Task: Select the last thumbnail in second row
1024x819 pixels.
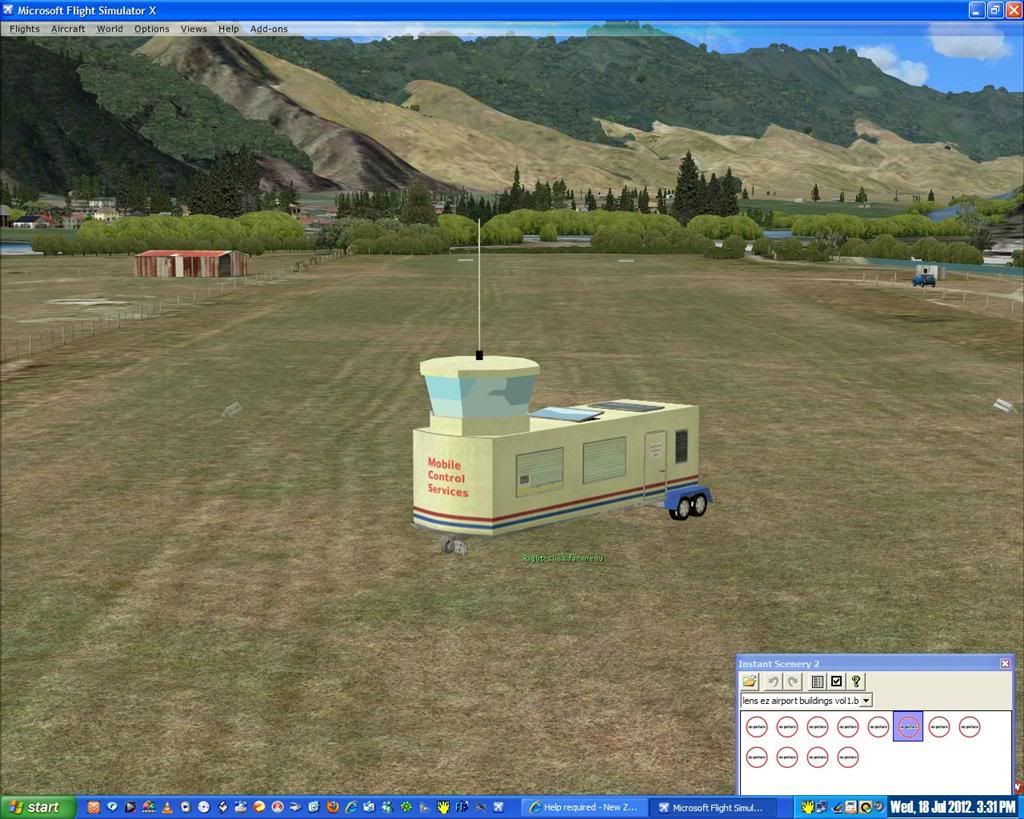Action: click(848, 757)
